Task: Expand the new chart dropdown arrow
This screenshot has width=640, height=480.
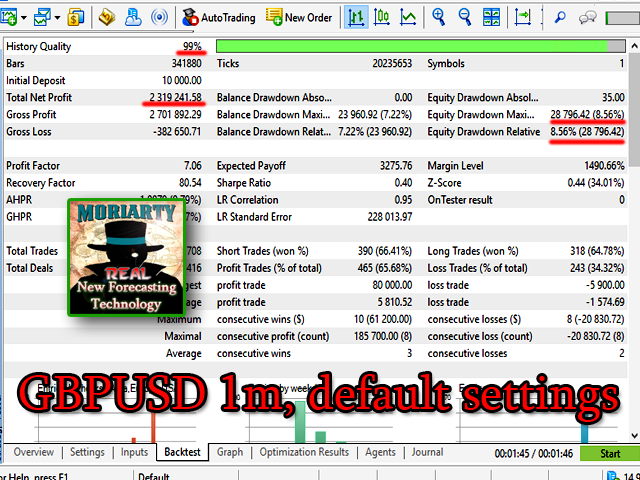Action: tap(23, 17)
